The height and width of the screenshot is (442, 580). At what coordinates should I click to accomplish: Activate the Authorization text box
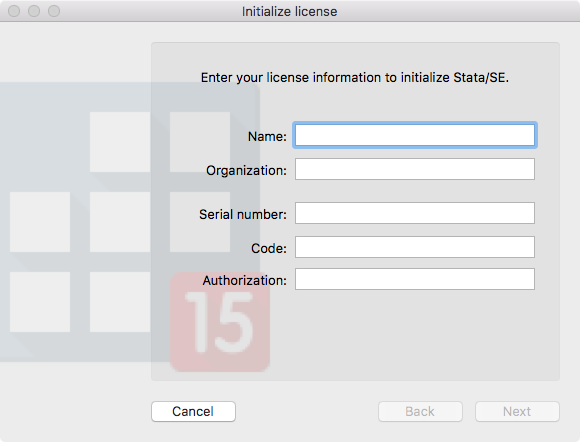(415, 279)
